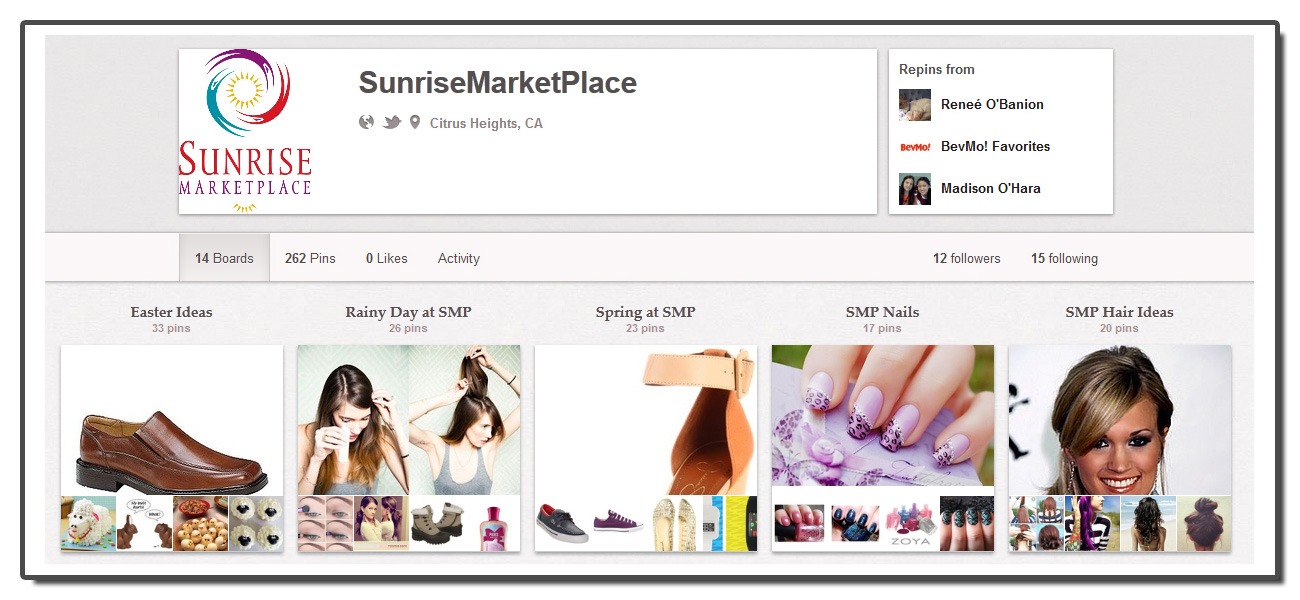Viewport: 1300px width, 600px height.
Task: Open Madison O'Hara's avatar
Action: coord(915,189)
